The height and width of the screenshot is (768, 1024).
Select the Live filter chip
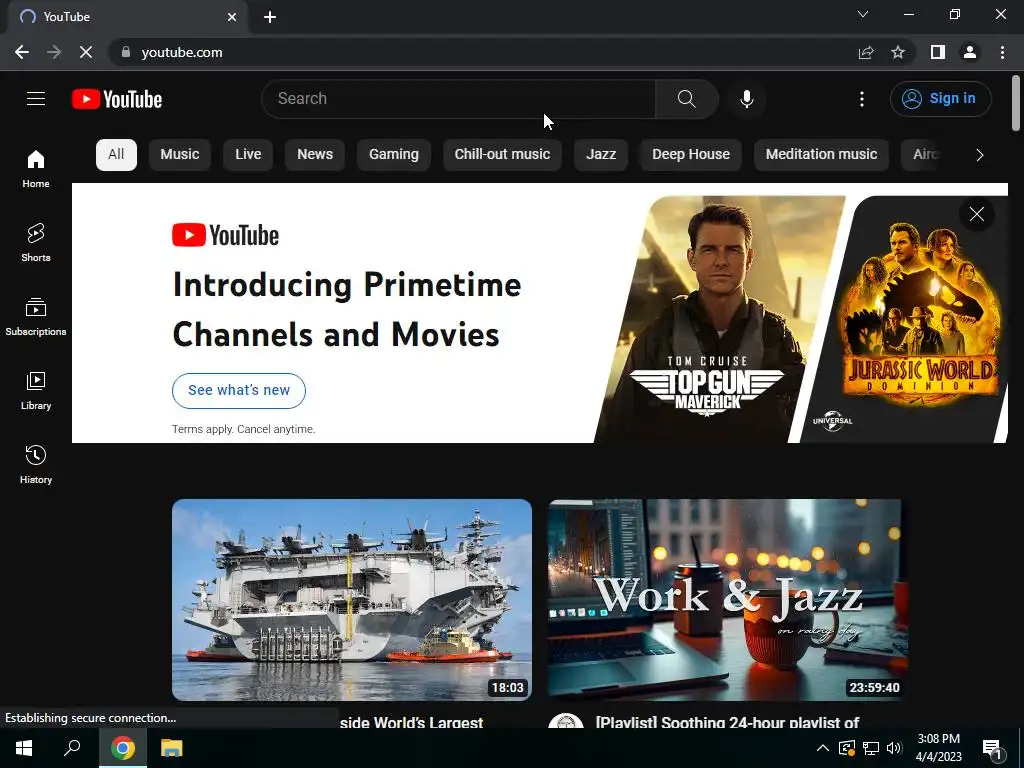coord(248,155)
